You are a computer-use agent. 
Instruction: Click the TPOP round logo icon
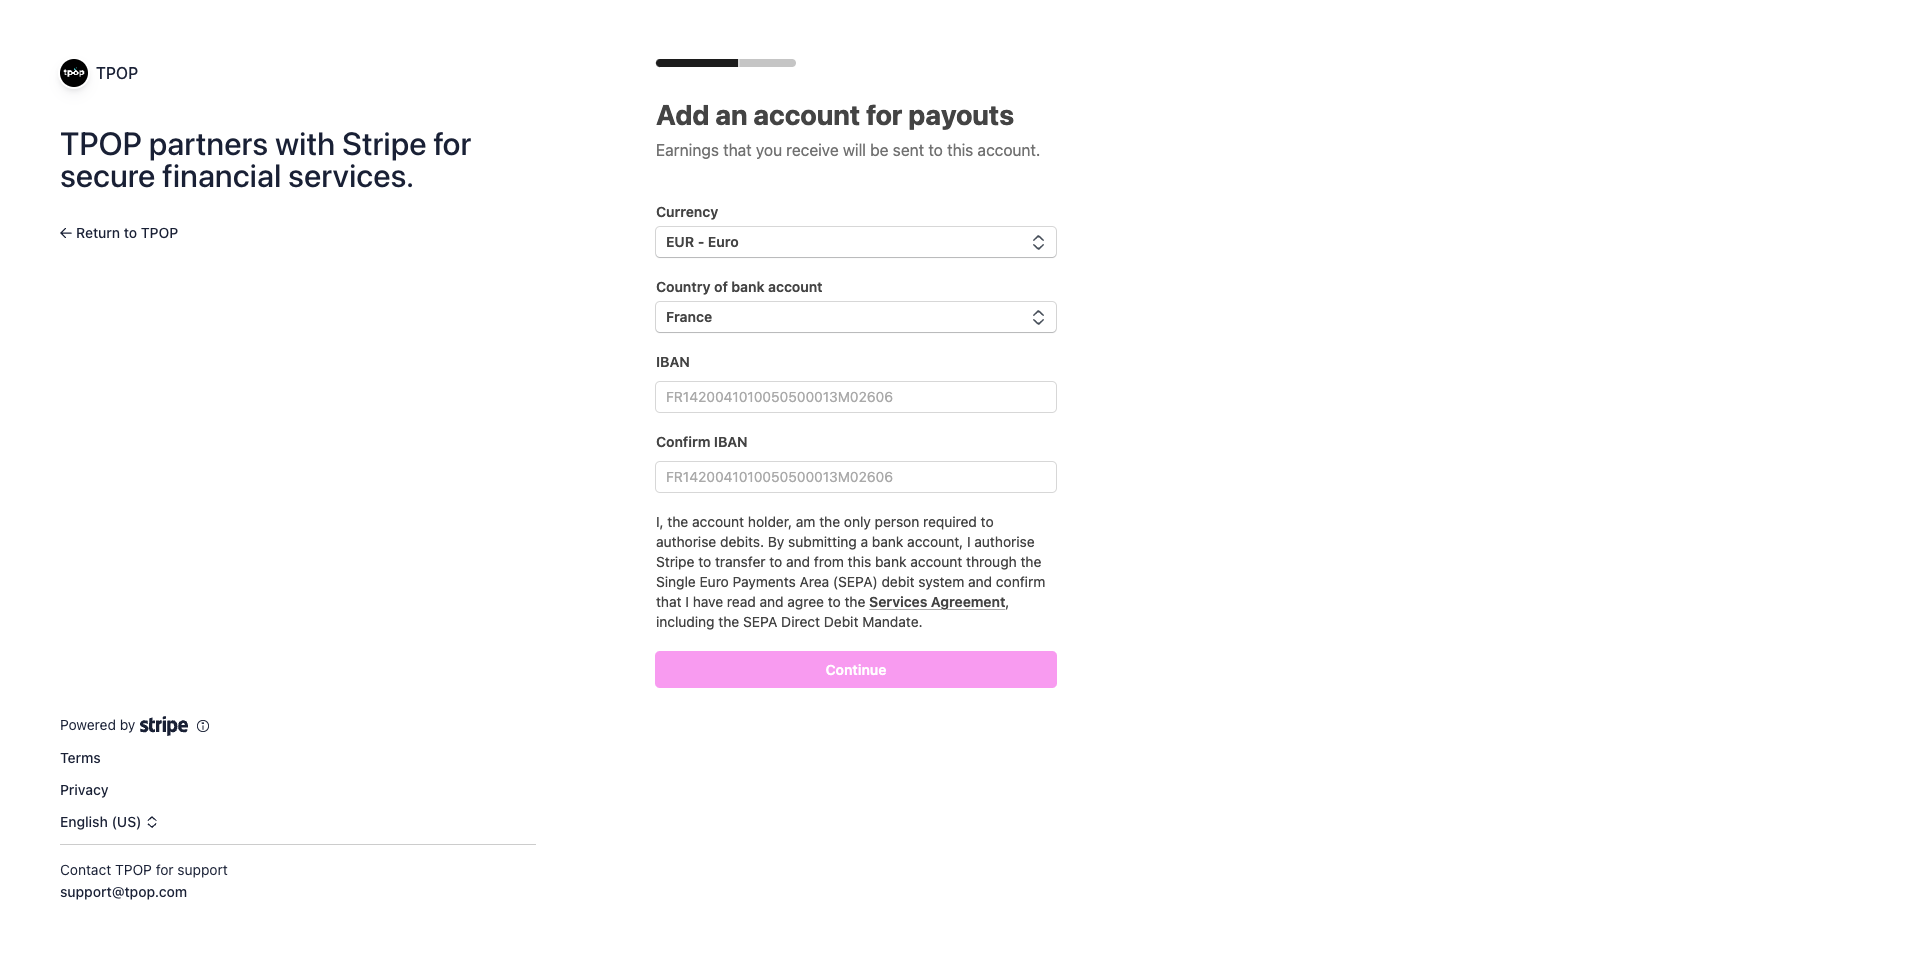pyautogui.click(x=74, y=73)
